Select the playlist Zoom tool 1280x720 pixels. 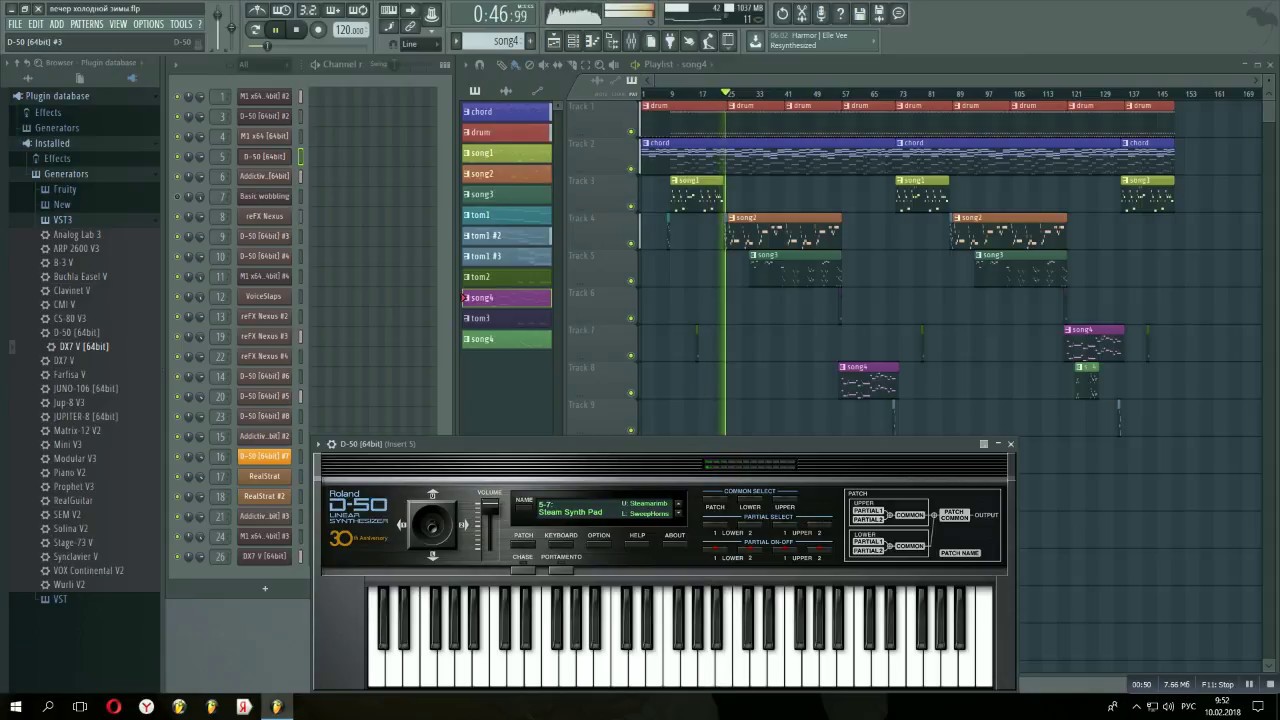point(600,64)
